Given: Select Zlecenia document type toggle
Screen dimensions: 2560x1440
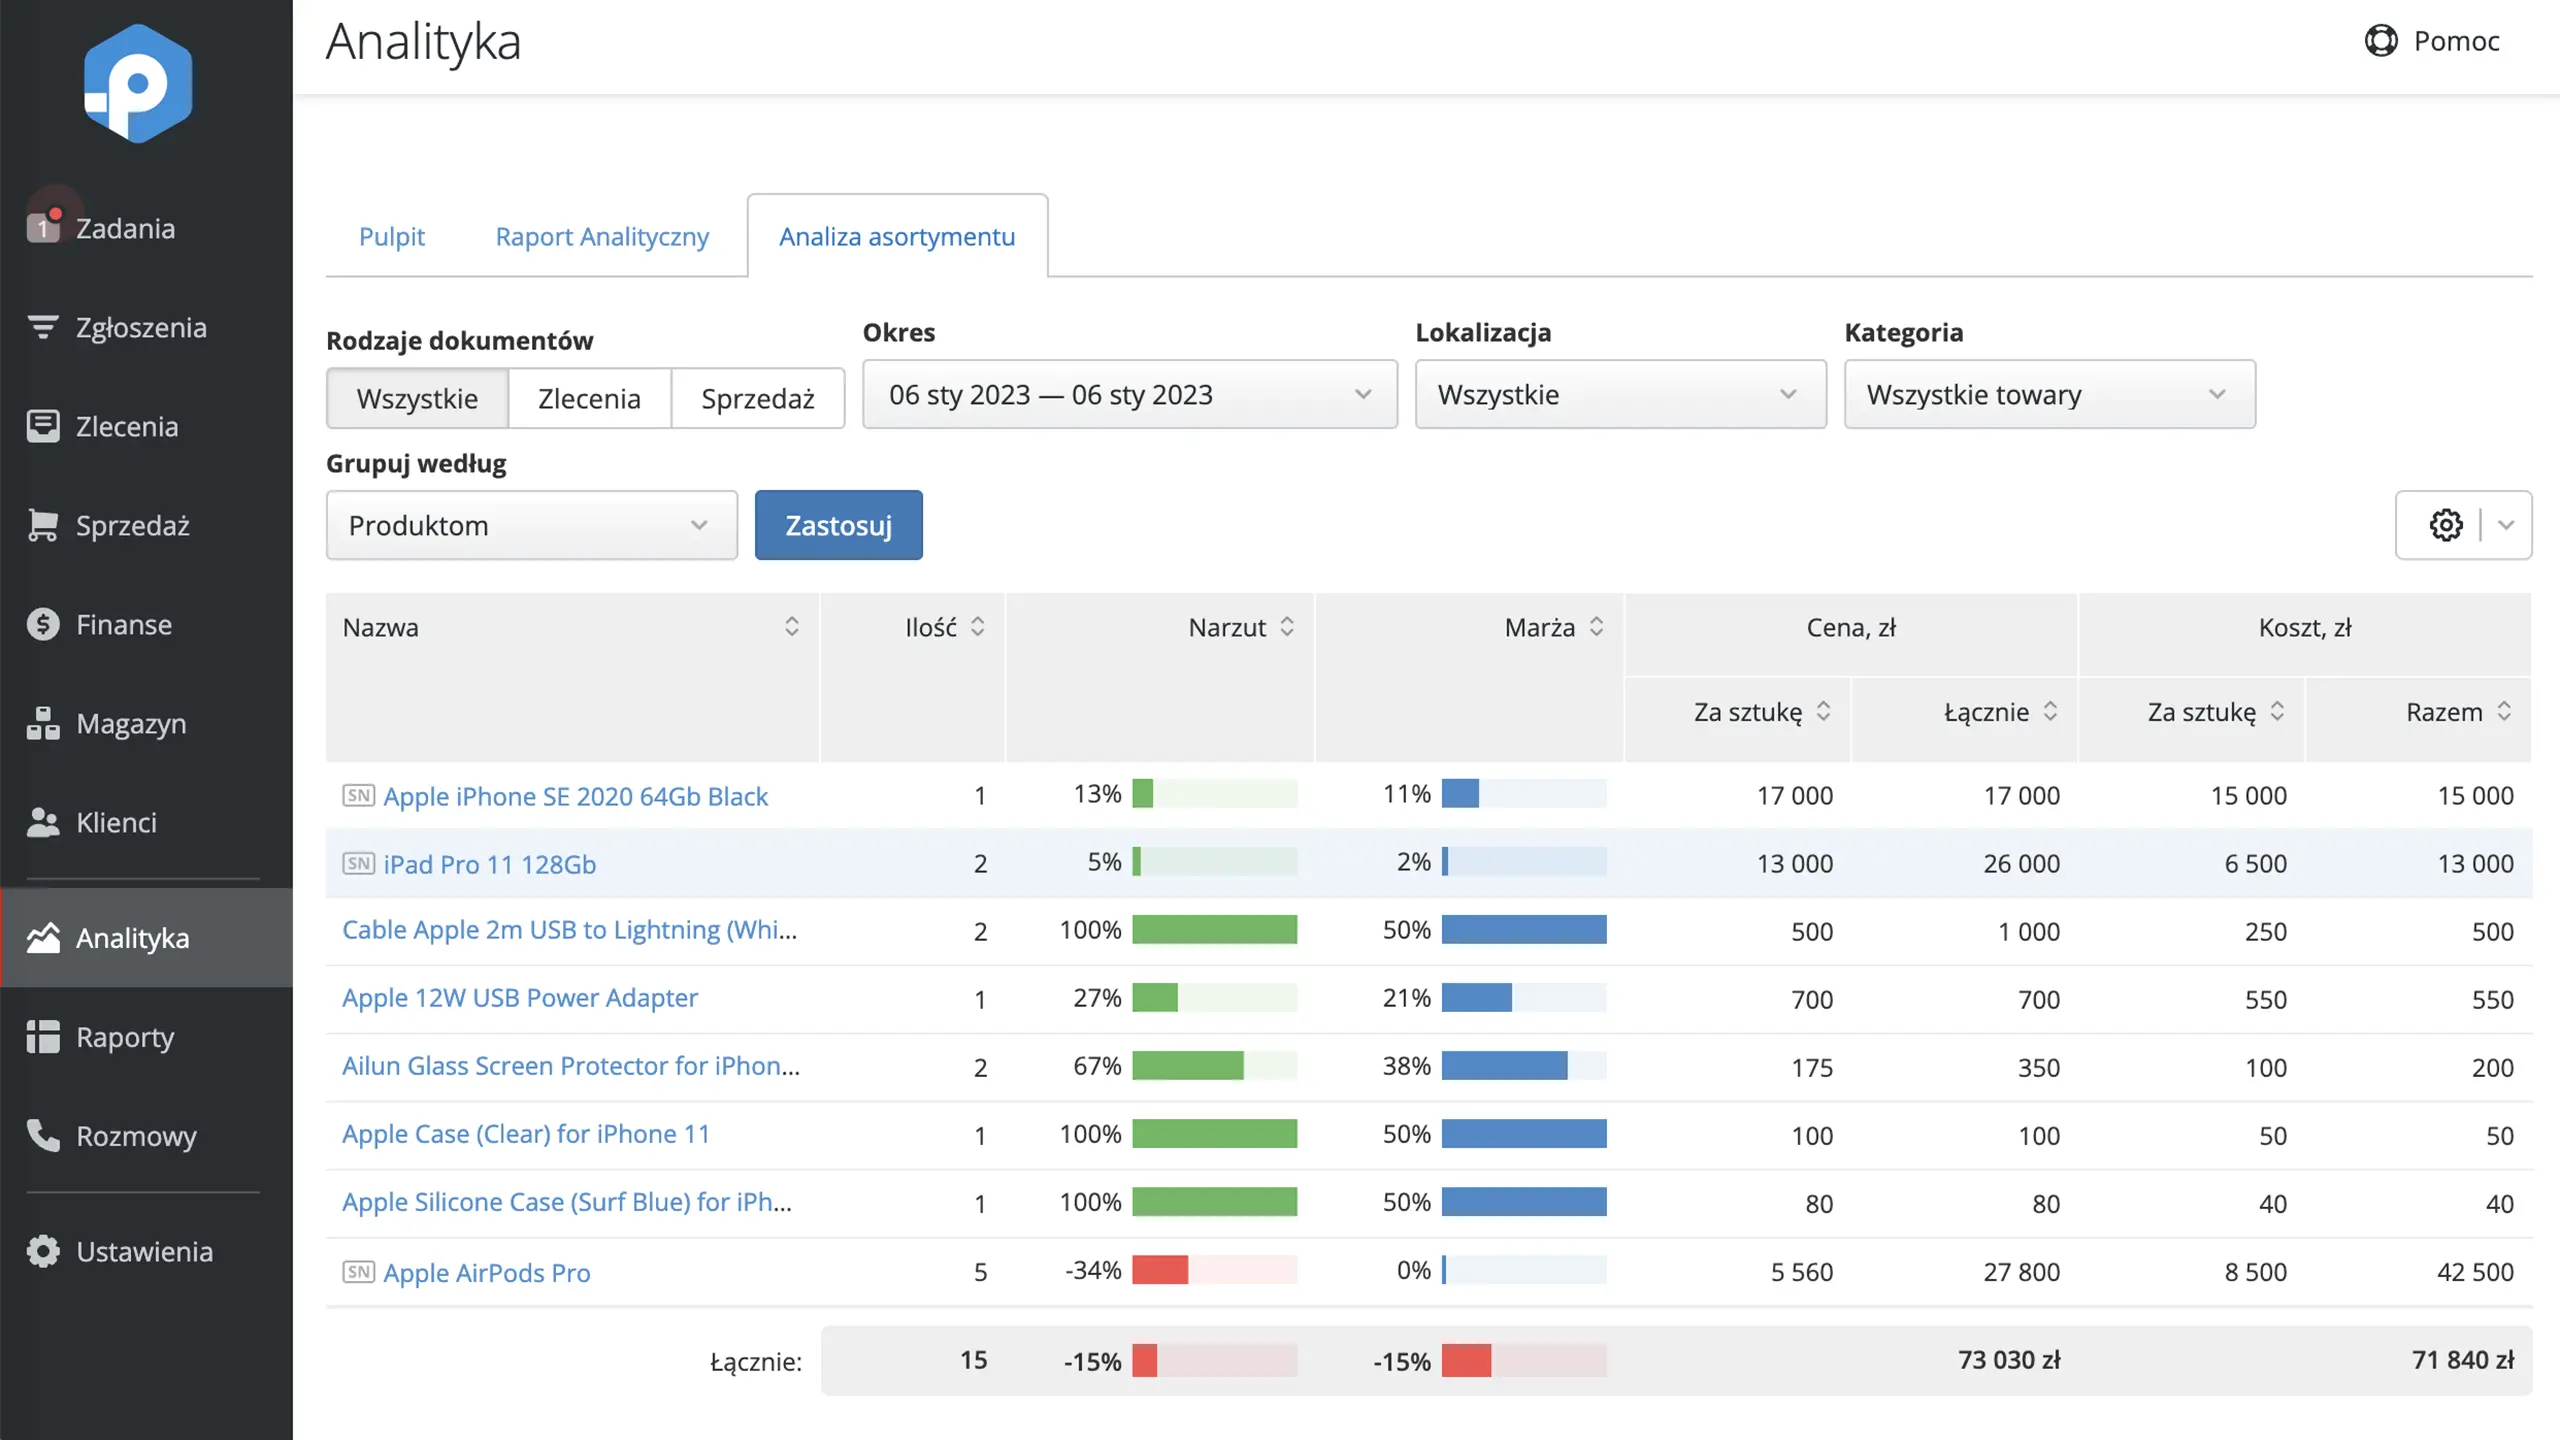Looking at the screenshot, I should click(589, 398).
